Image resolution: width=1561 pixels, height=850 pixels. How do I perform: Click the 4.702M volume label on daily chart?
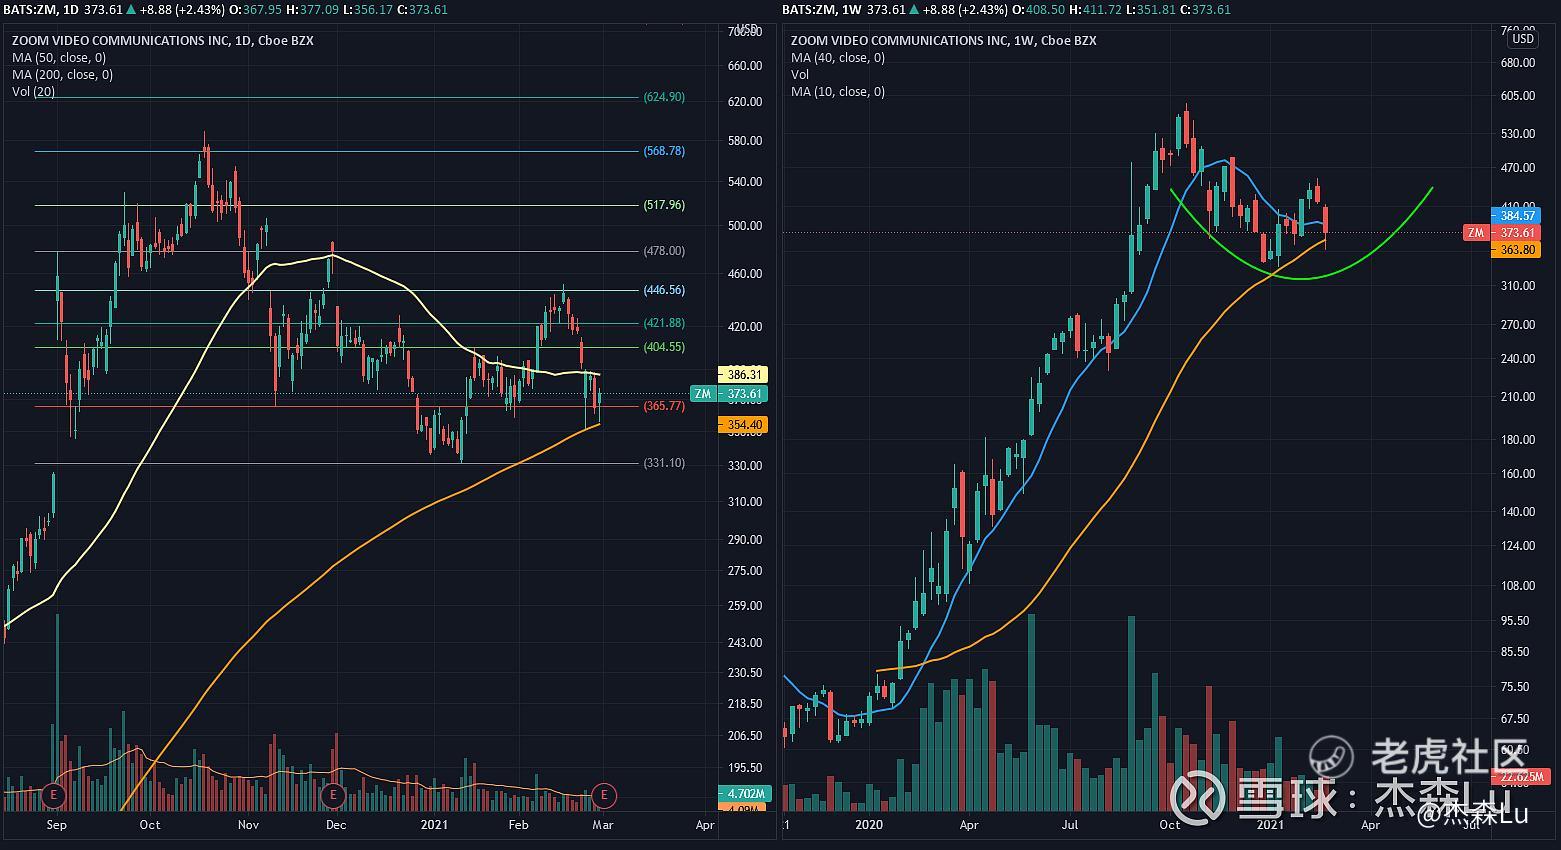(743, 794)
